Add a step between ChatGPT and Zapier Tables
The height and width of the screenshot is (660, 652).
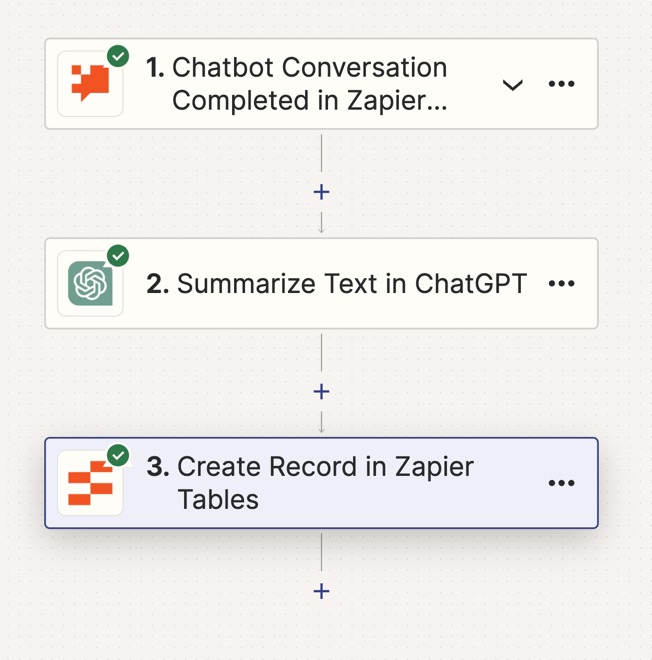click(x=321, y=392)
